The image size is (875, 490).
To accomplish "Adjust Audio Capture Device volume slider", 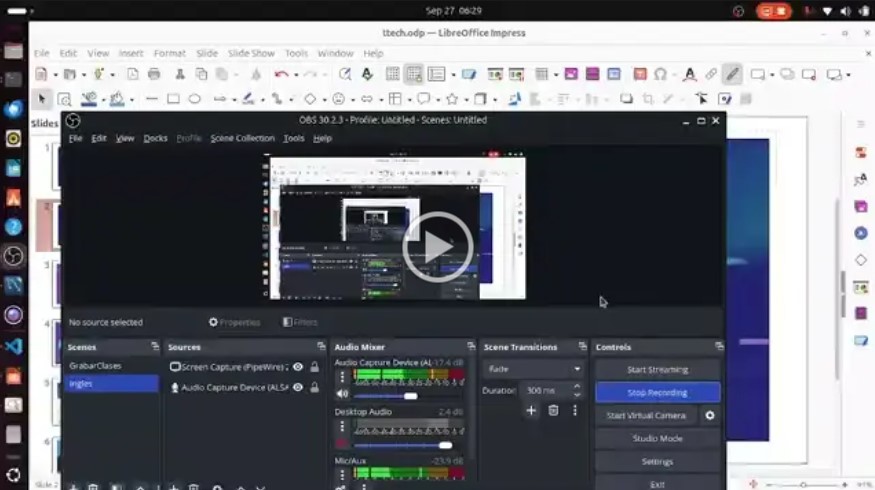I will tap(410, 396).
